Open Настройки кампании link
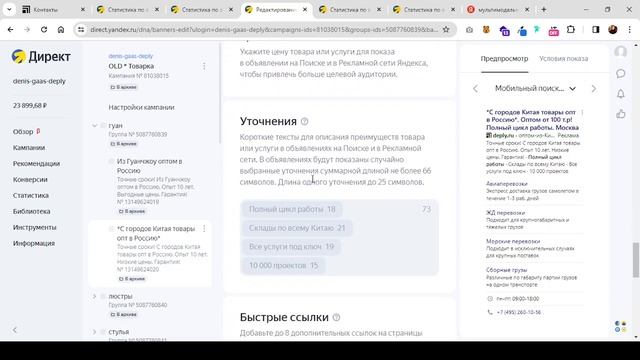640x360 pixels. (x=141, y=107)
